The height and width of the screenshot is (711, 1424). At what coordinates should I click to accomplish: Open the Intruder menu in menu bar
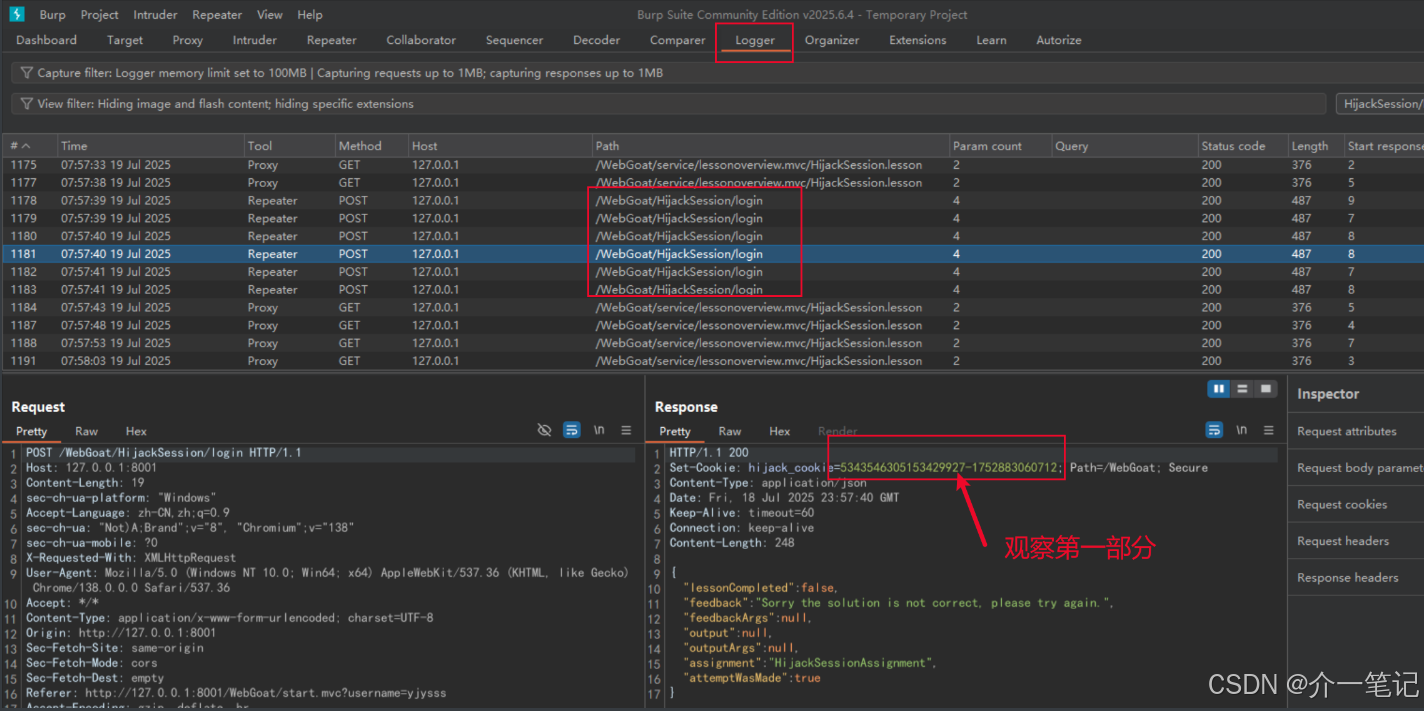click(x=155, y=15)
